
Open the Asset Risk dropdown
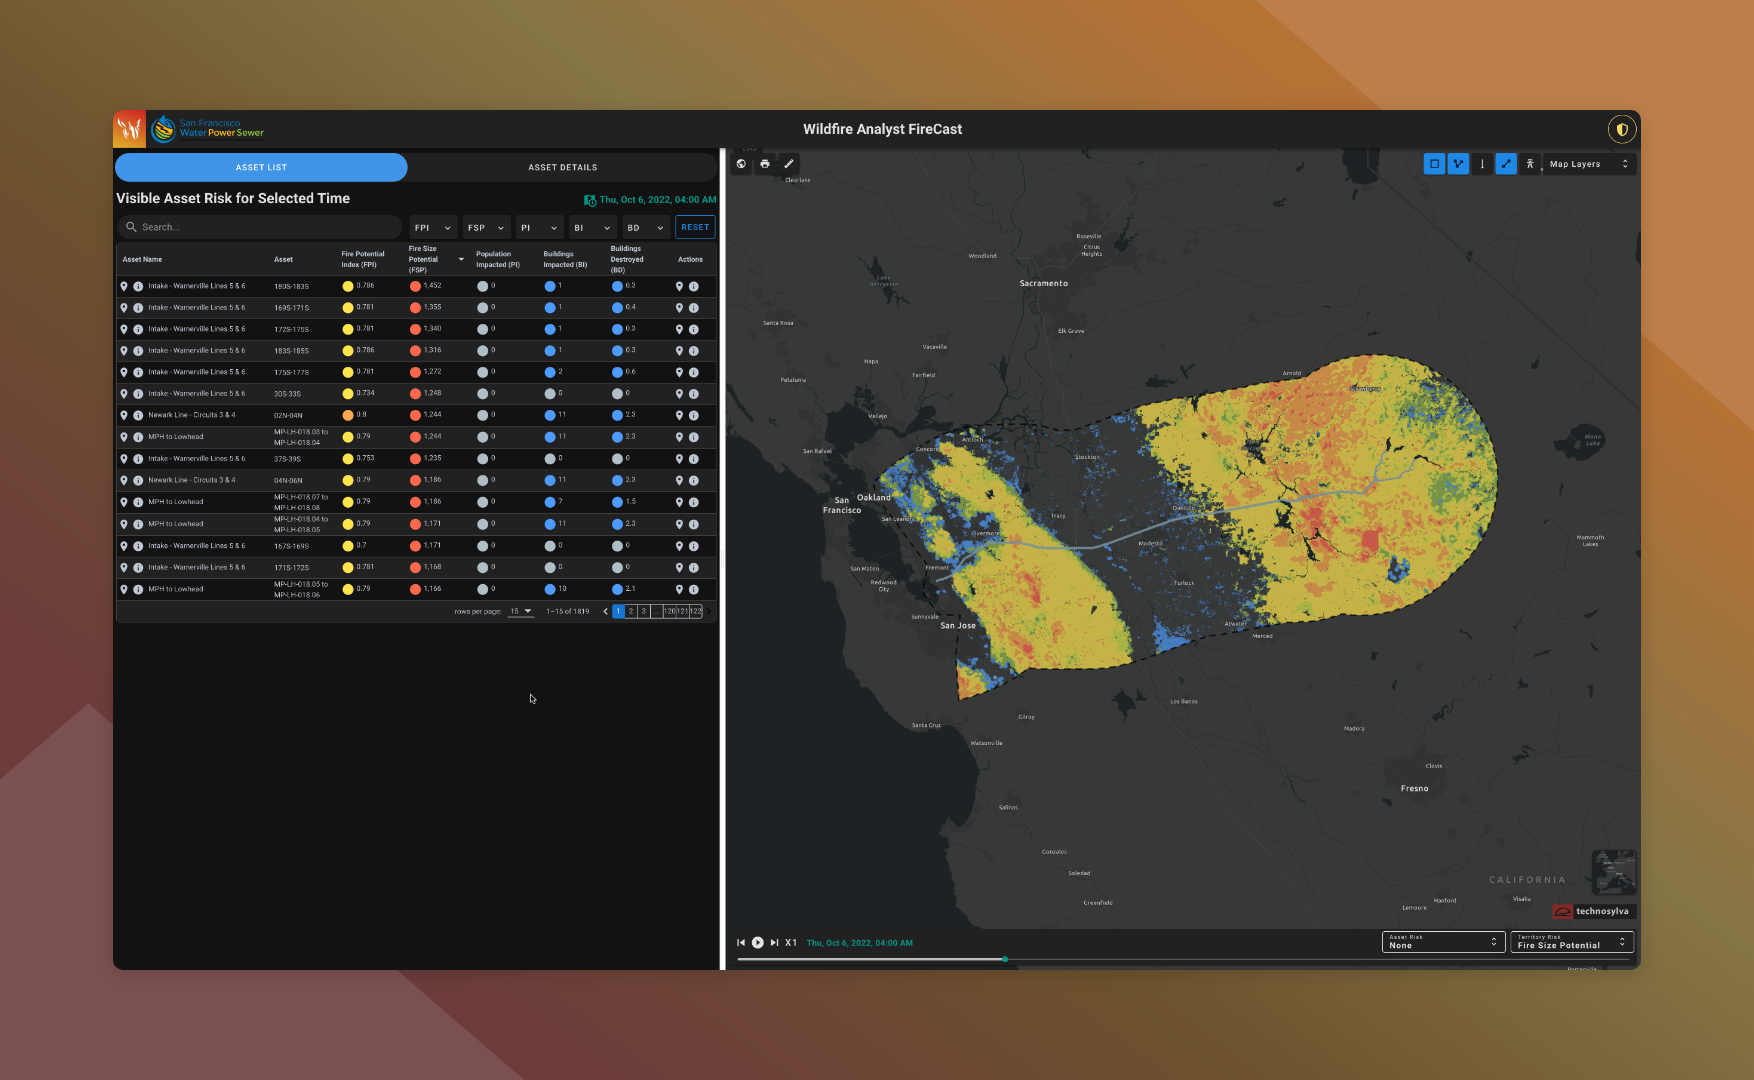click(x=1442, y=942)
